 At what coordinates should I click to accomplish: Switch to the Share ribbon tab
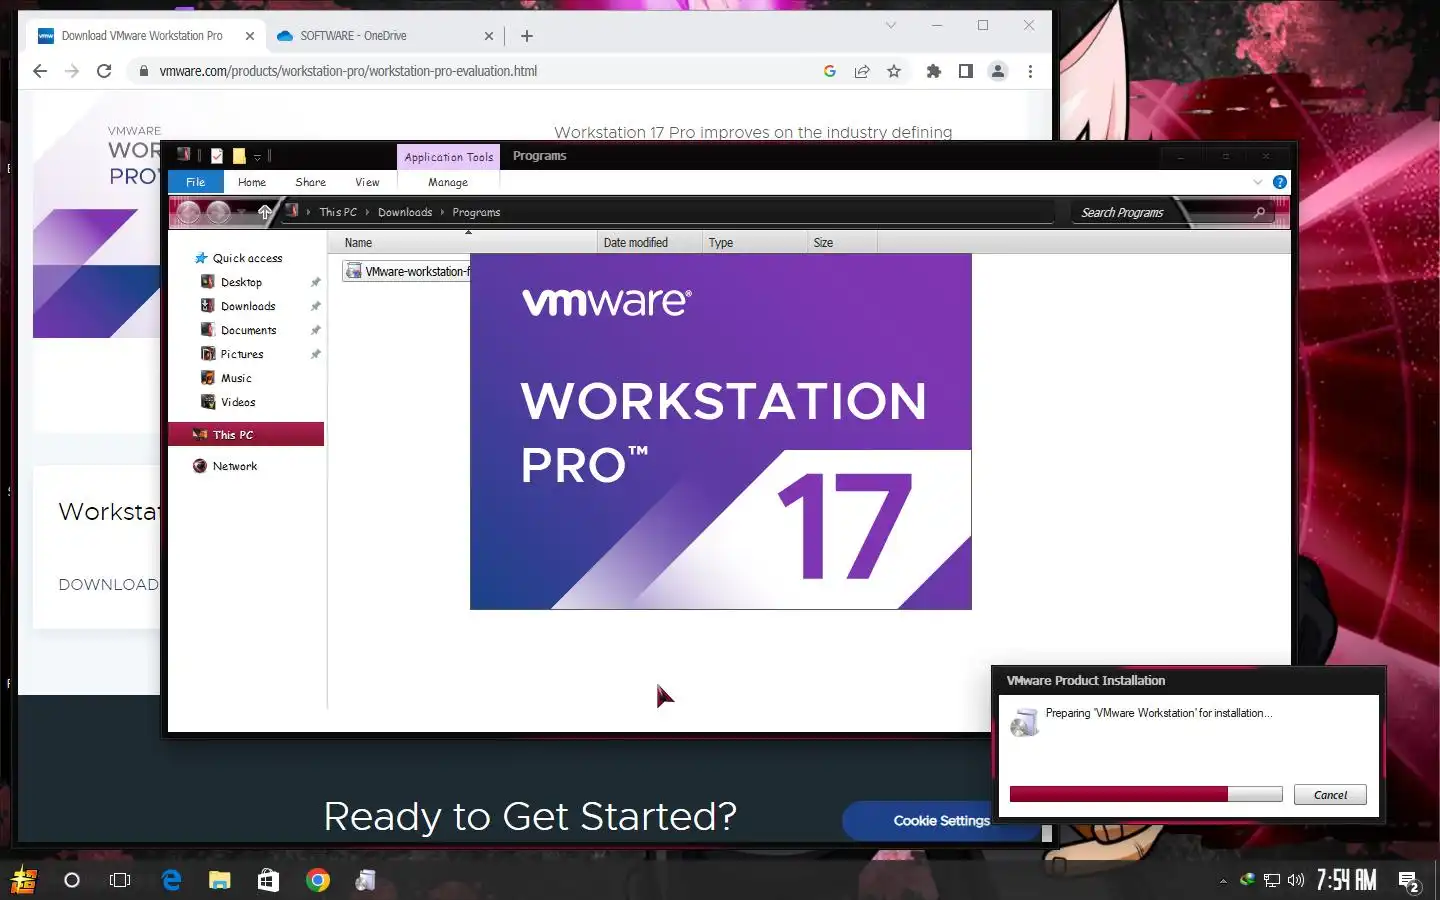pyautogui.click(x=311, y=182)
